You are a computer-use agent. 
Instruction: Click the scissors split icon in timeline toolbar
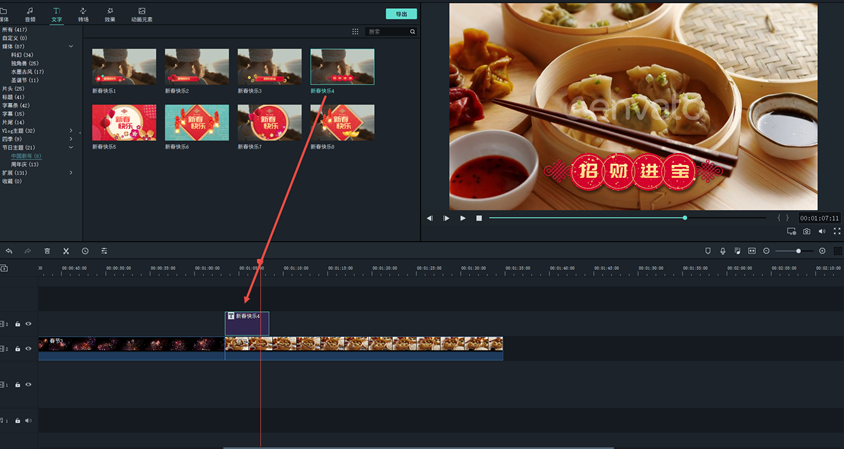(66, 251)
